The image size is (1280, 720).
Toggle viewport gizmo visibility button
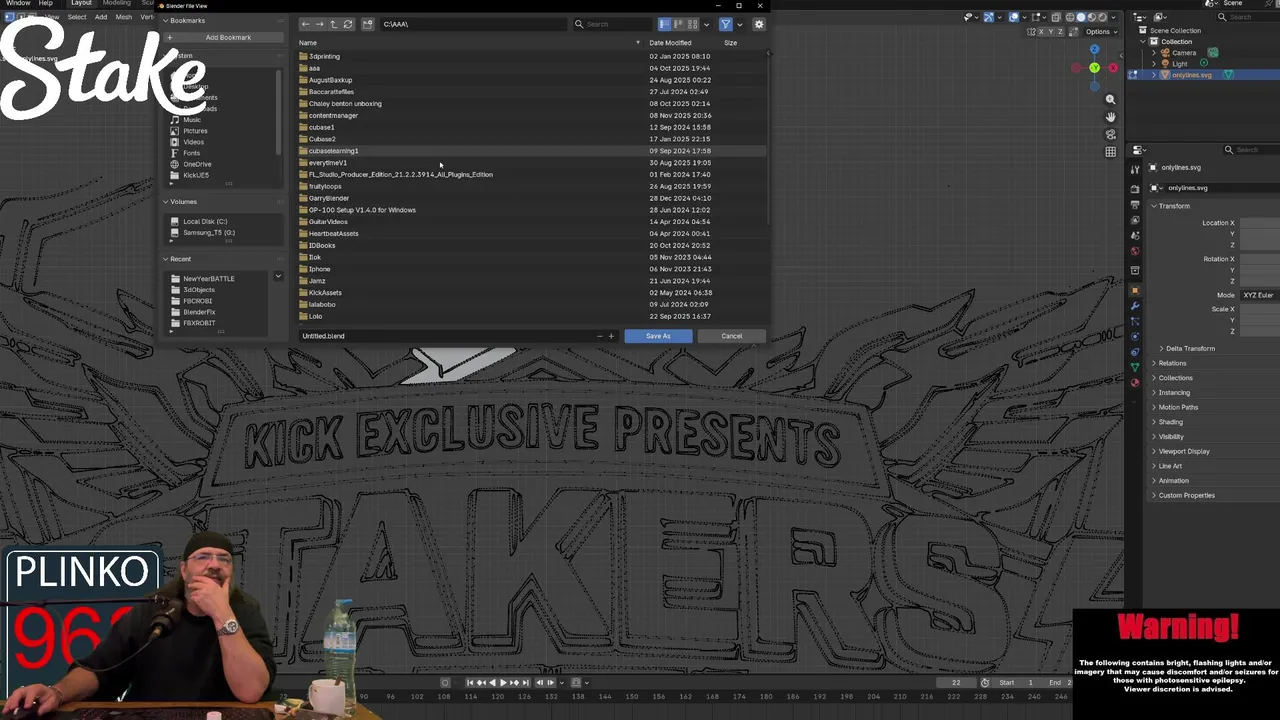[x=989, y=17]
